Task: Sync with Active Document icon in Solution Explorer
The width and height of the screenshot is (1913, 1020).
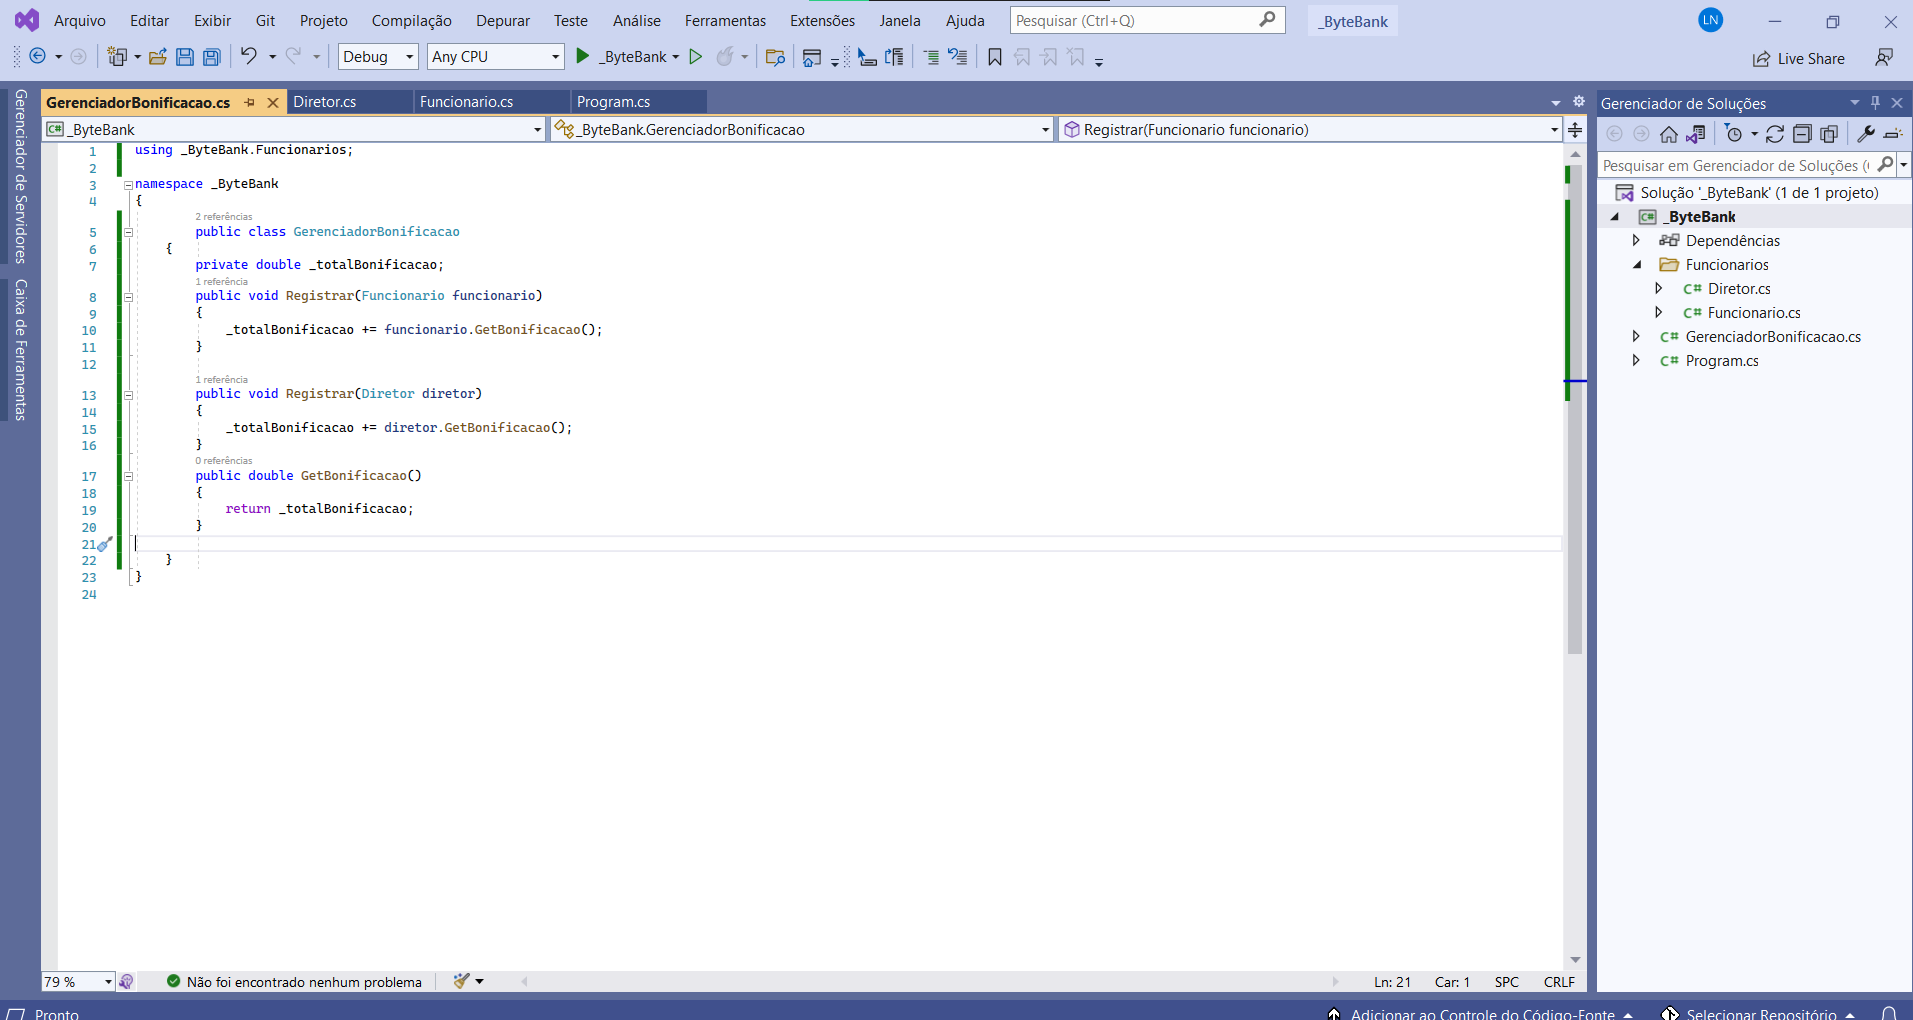Action: pos(1775,134)
